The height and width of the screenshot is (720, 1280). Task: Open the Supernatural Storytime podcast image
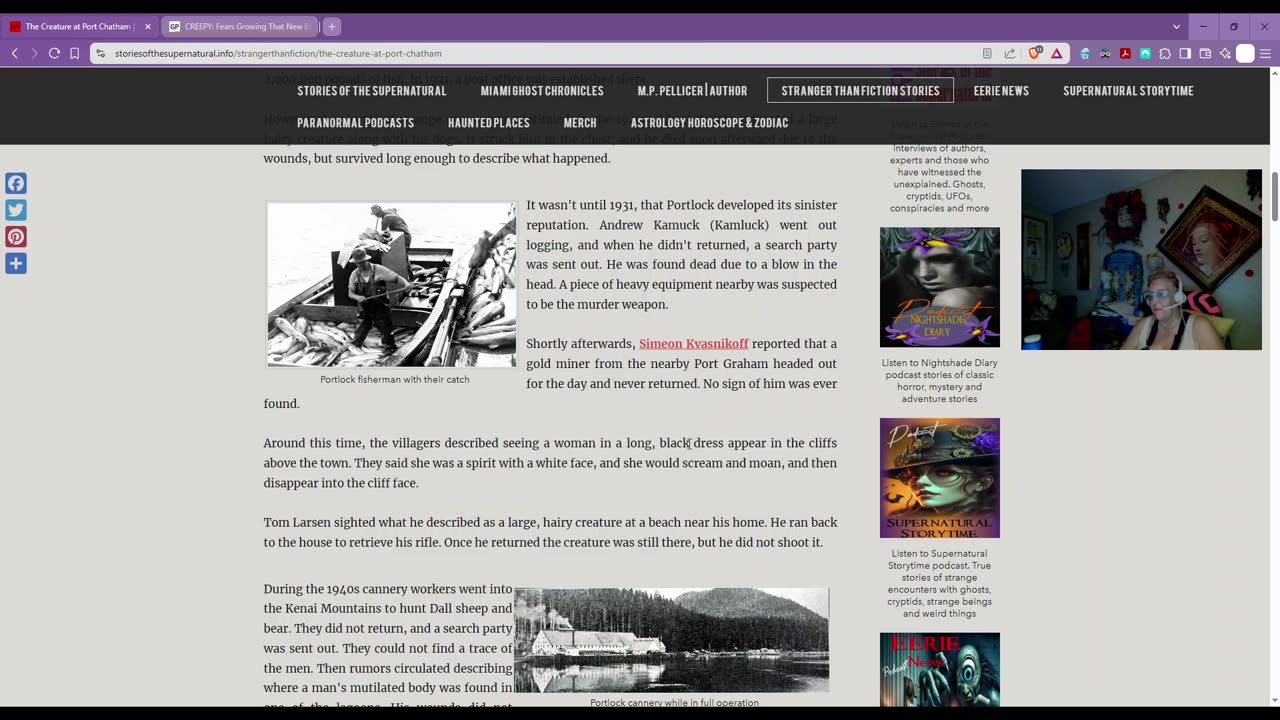pyautogui.click(x=939, y=478)
